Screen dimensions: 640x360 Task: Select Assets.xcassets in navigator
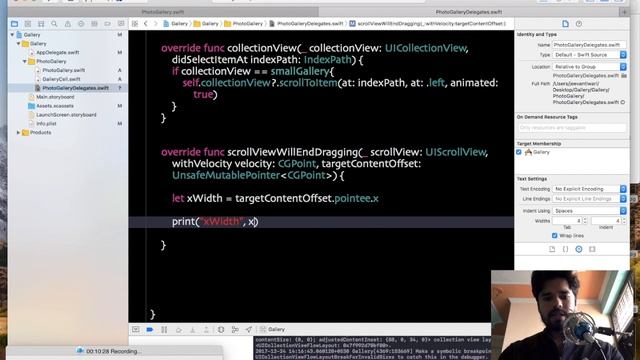[55, 106]
